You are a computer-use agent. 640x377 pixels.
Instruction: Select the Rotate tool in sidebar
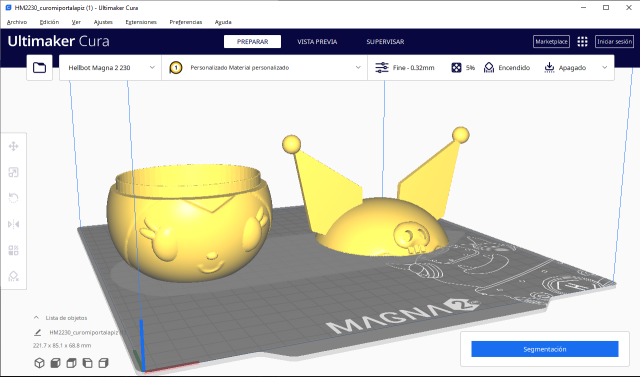(x=13, y=198)
